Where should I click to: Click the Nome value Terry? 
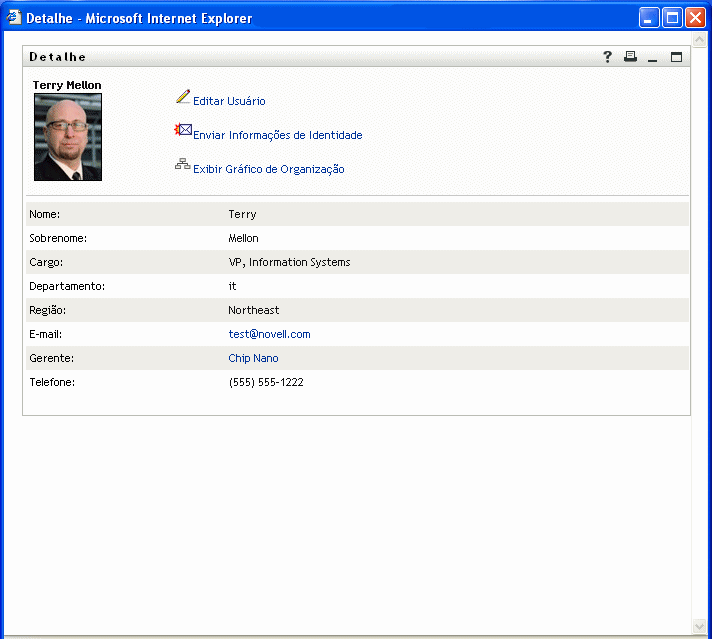242,214
